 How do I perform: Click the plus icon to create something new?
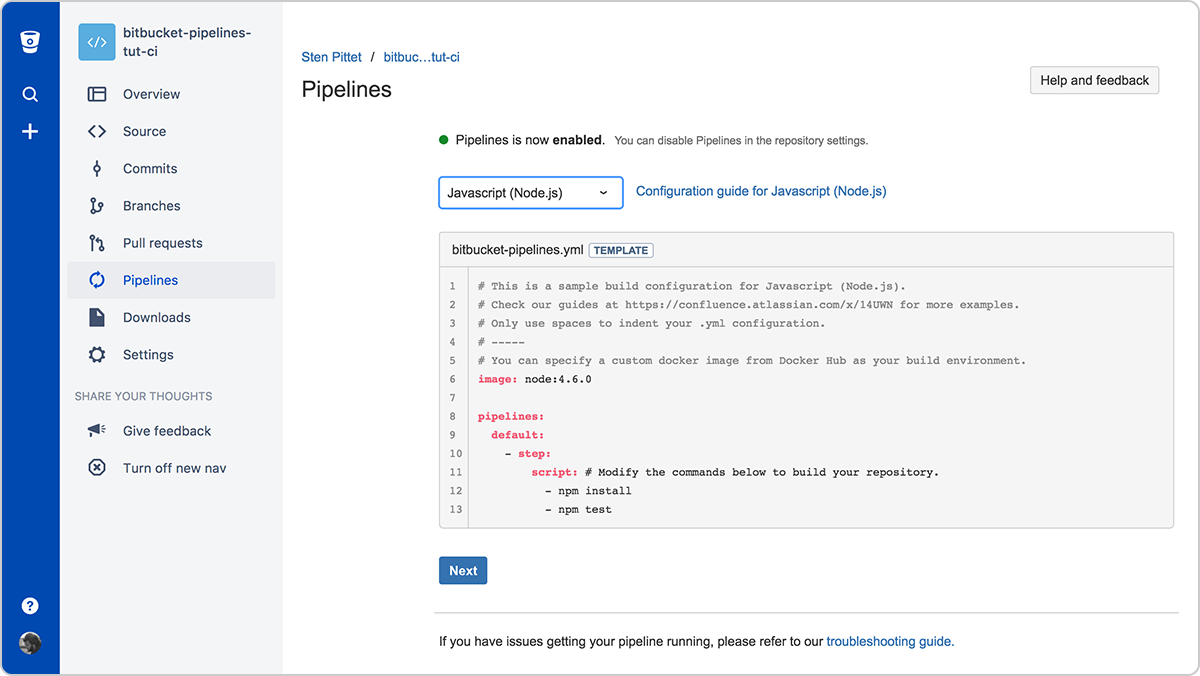click(x=30, y=130)
